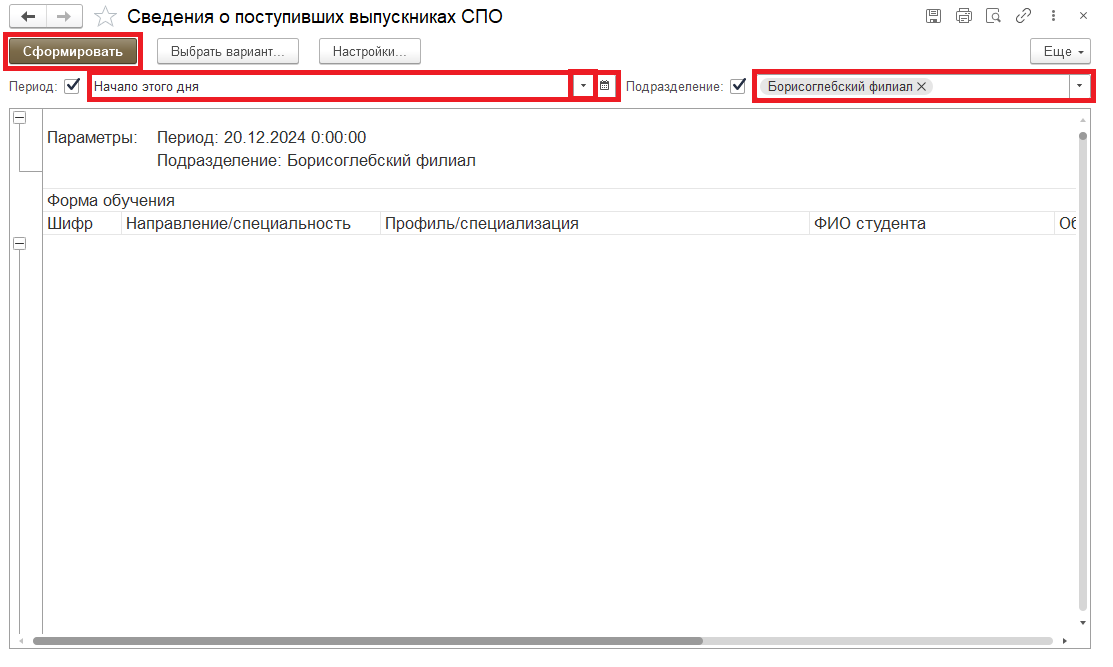Print the report using the printer icon
1113x667 pixels.
(x=963, y=16)
